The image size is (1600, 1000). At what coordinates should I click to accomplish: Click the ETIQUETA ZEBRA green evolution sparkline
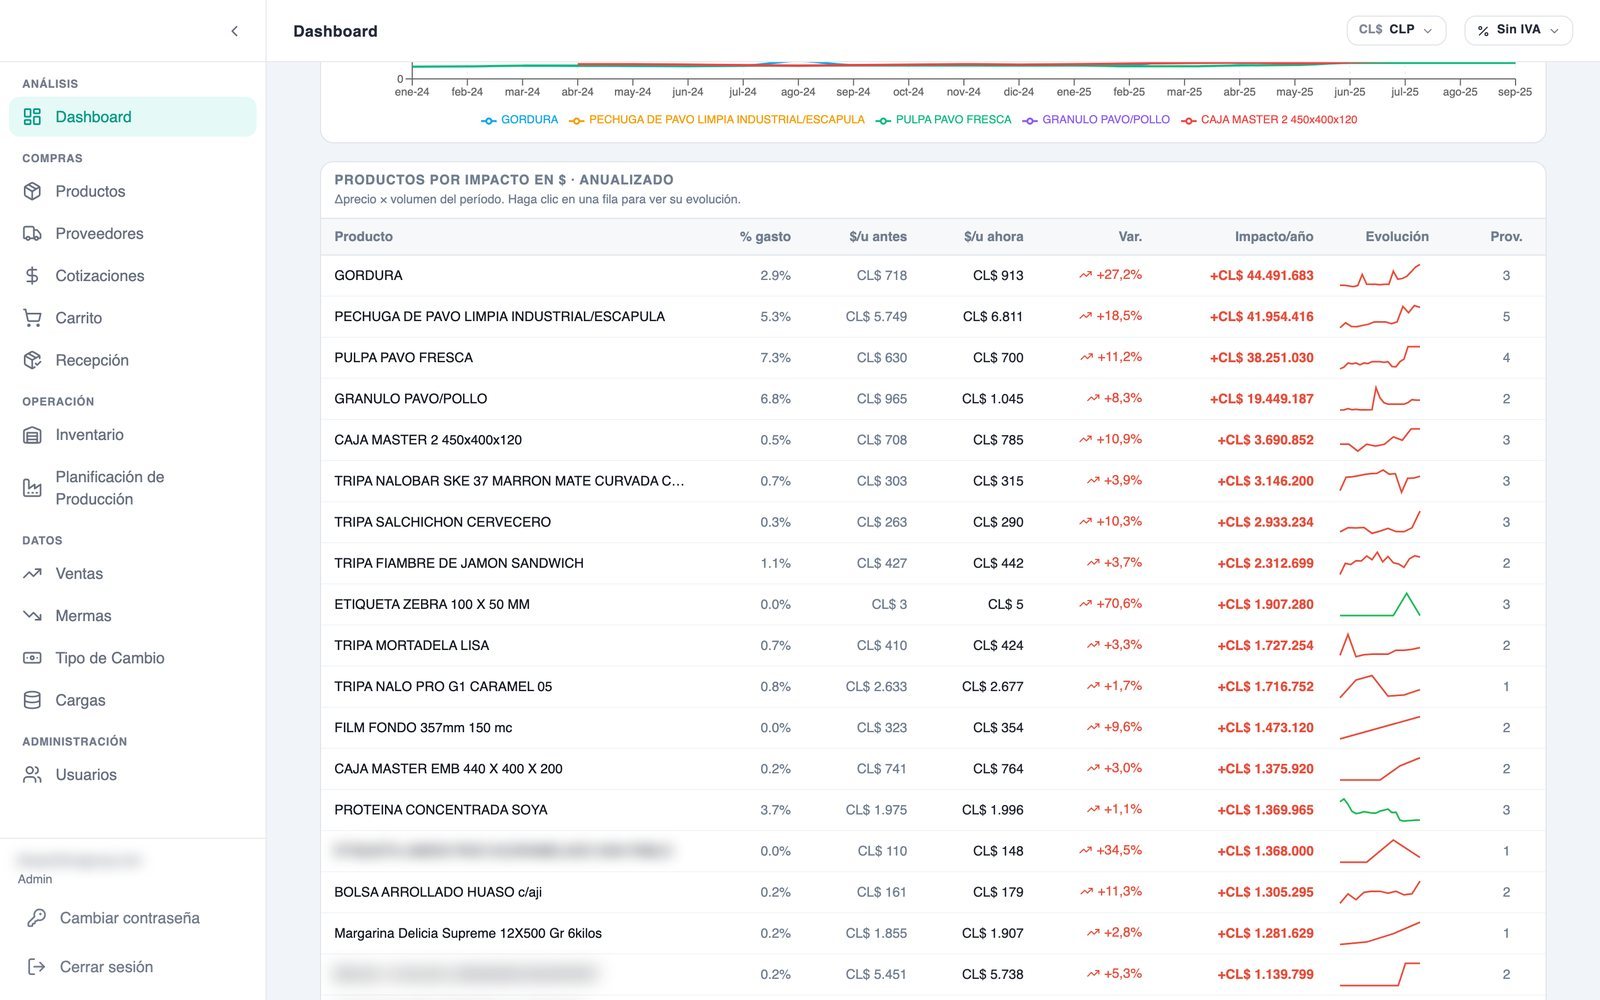[x=1380, y=604]
